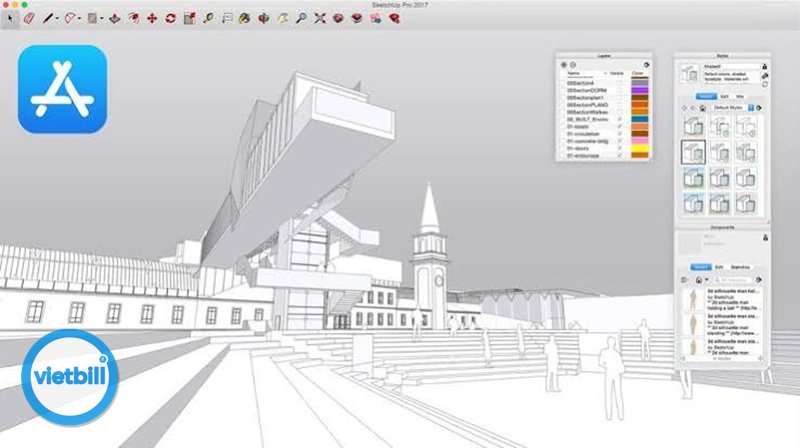Click the Zoom Extents tool
This screenshot has height=448, width=800.
pos(320,19)
